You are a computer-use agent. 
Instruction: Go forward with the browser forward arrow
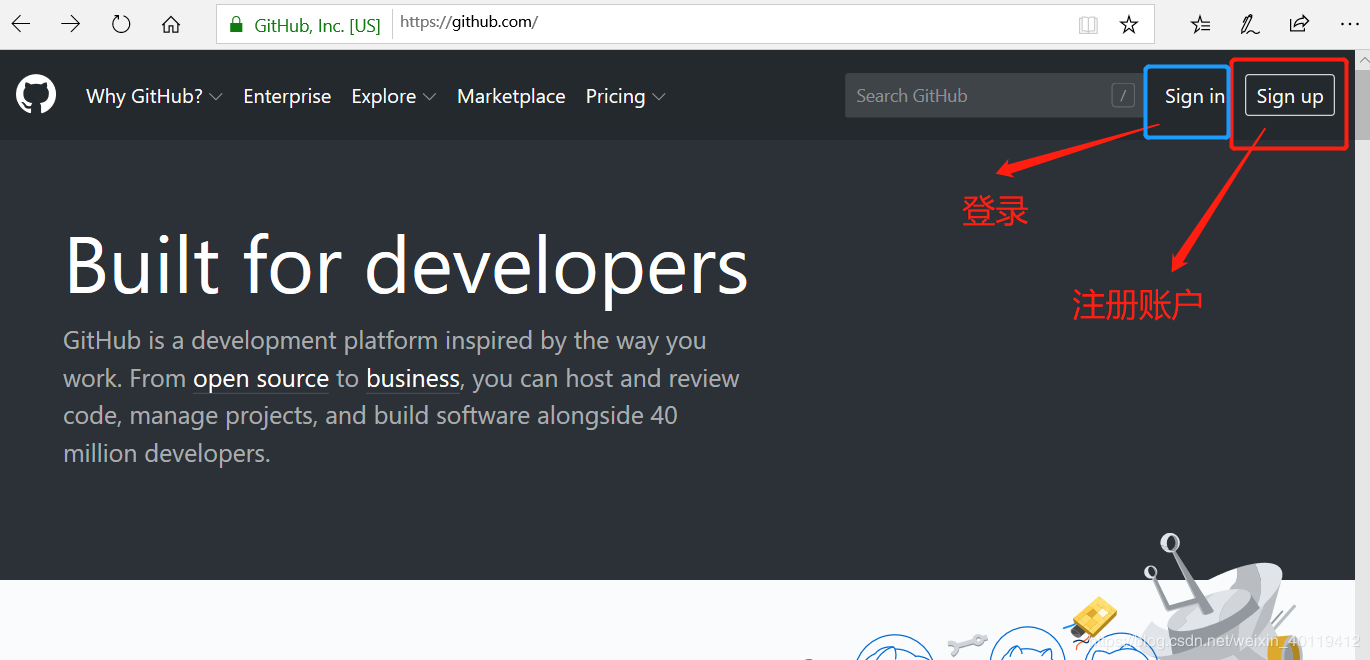pos(70,24)
